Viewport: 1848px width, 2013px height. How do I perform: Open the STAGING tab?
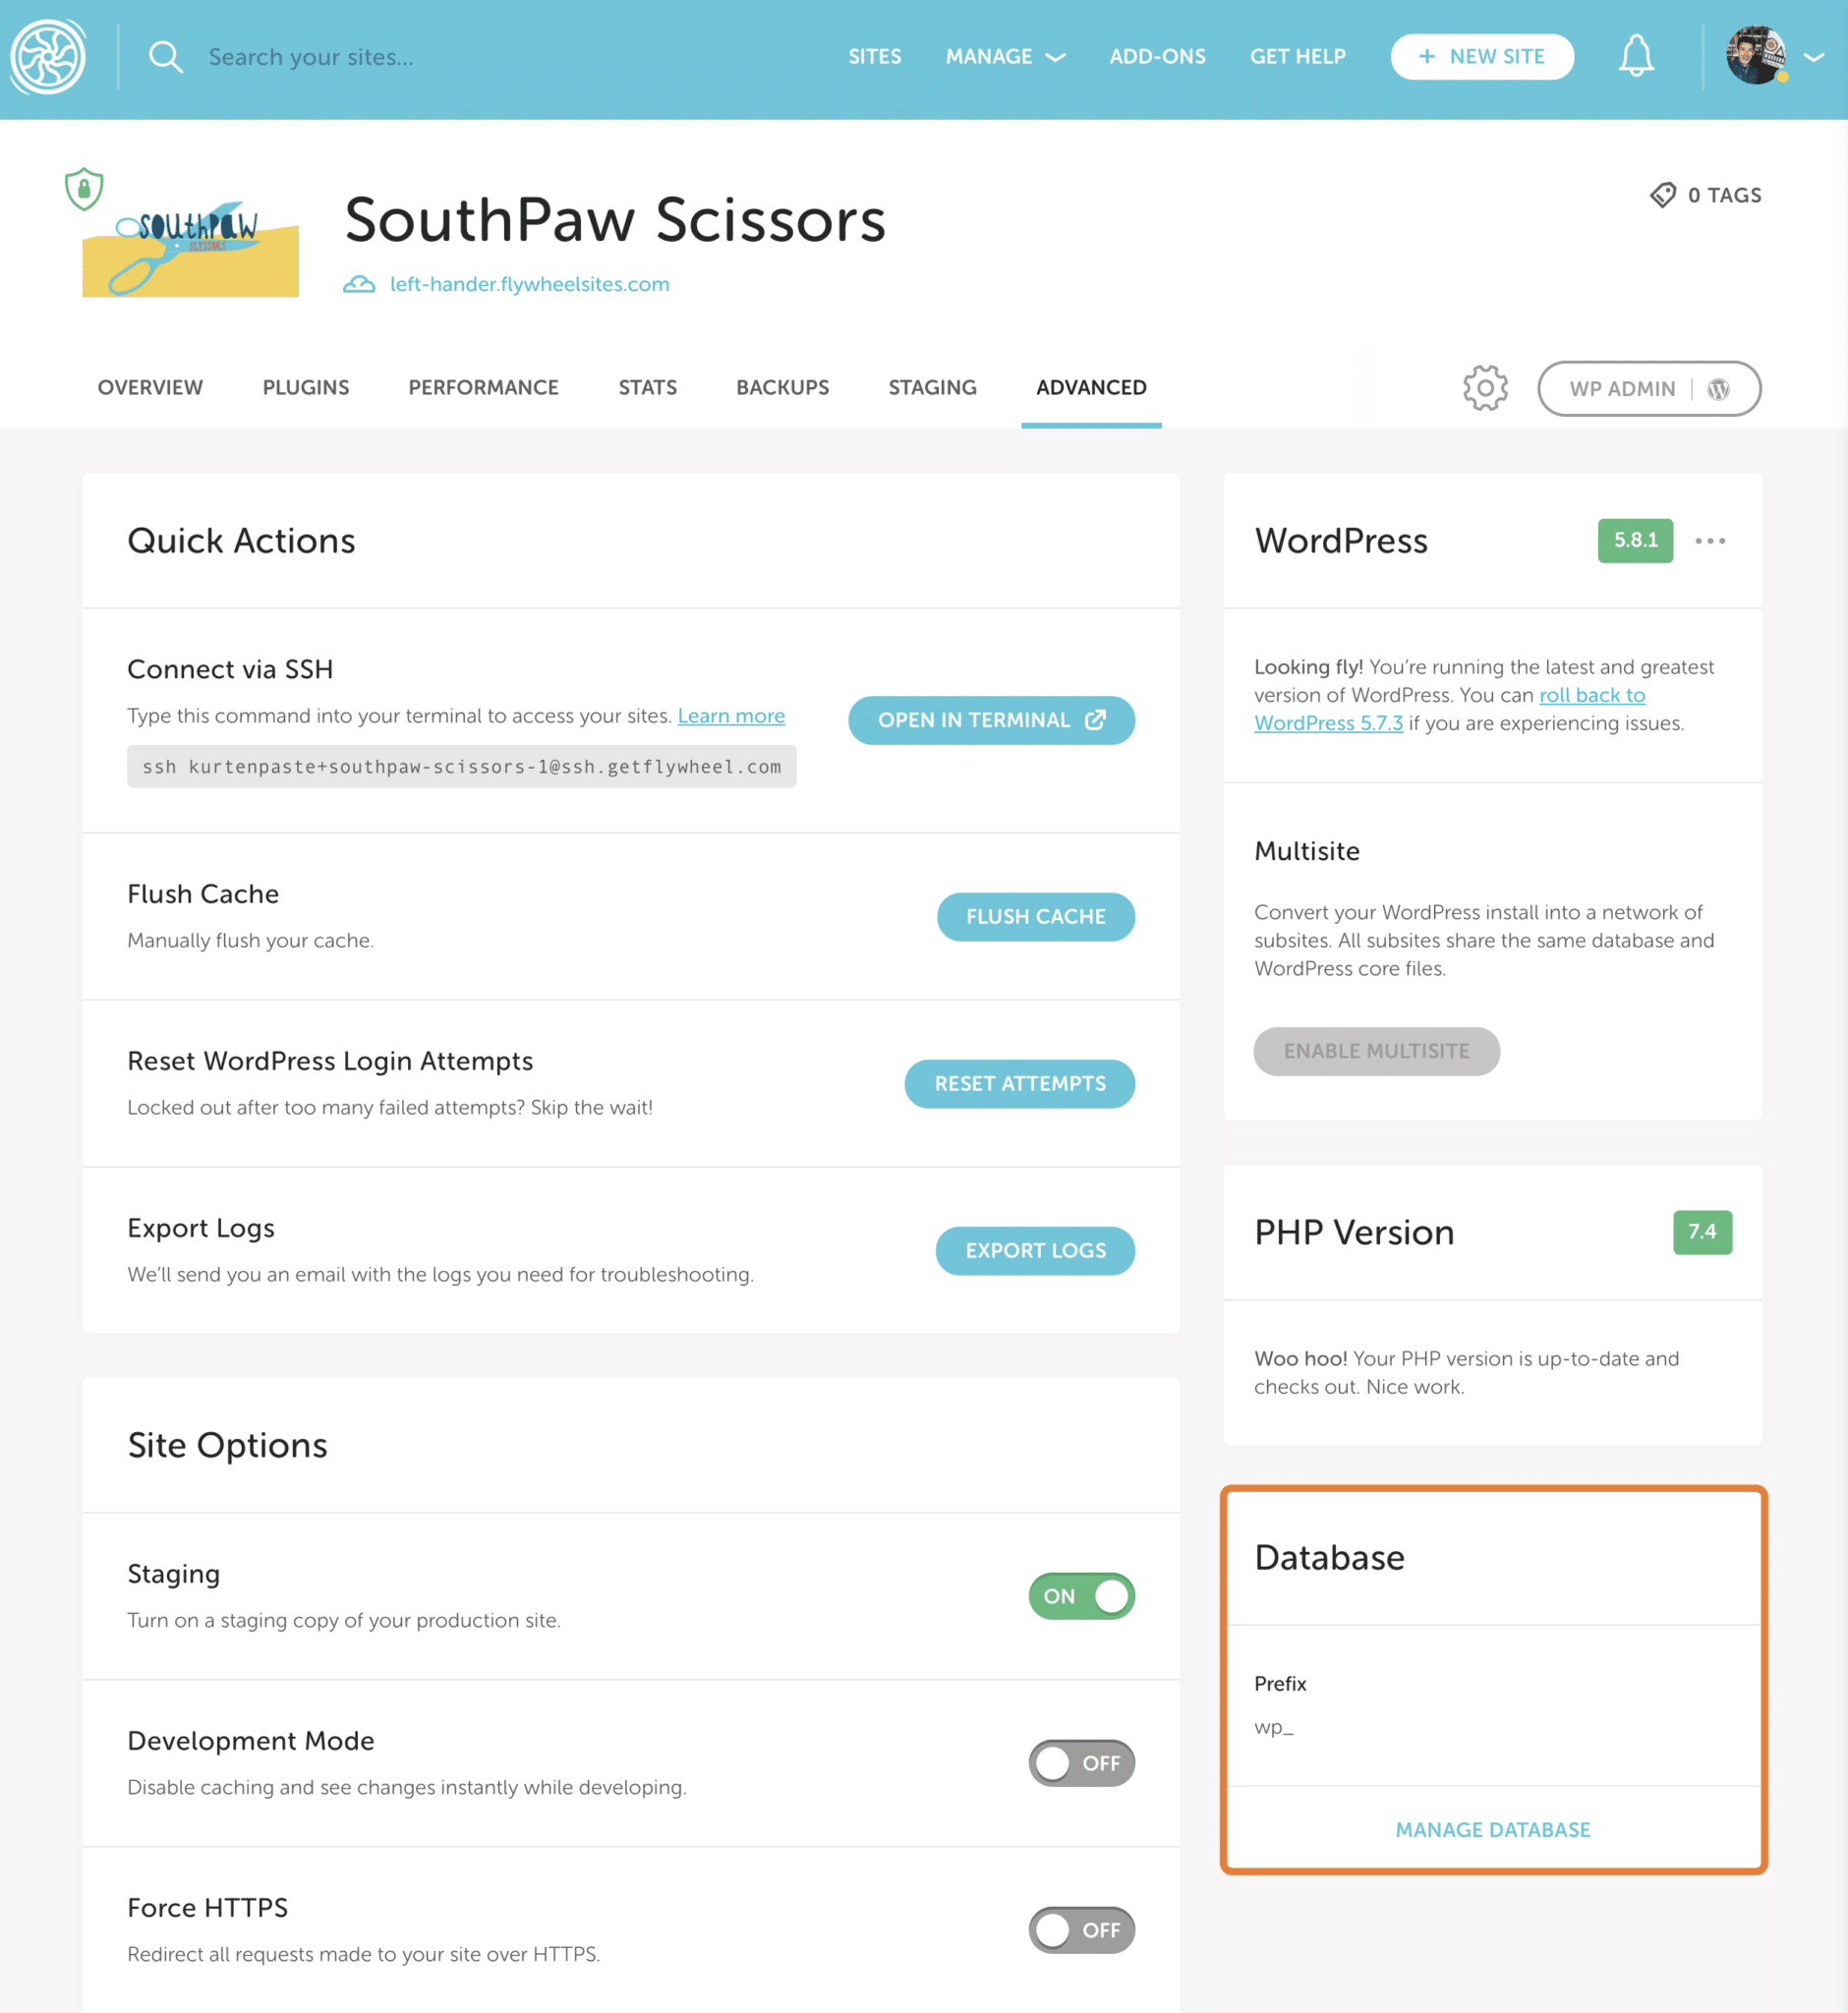click(x=931, y=387)
